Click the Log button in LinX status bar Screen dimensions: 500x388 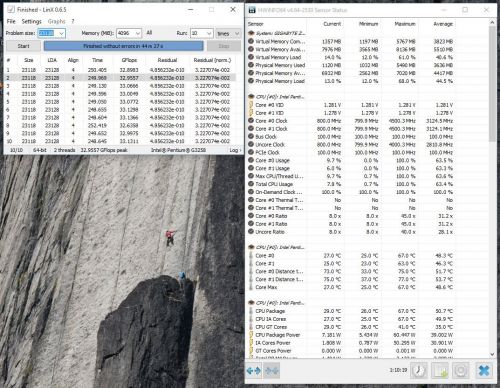[x=235, y=150]
